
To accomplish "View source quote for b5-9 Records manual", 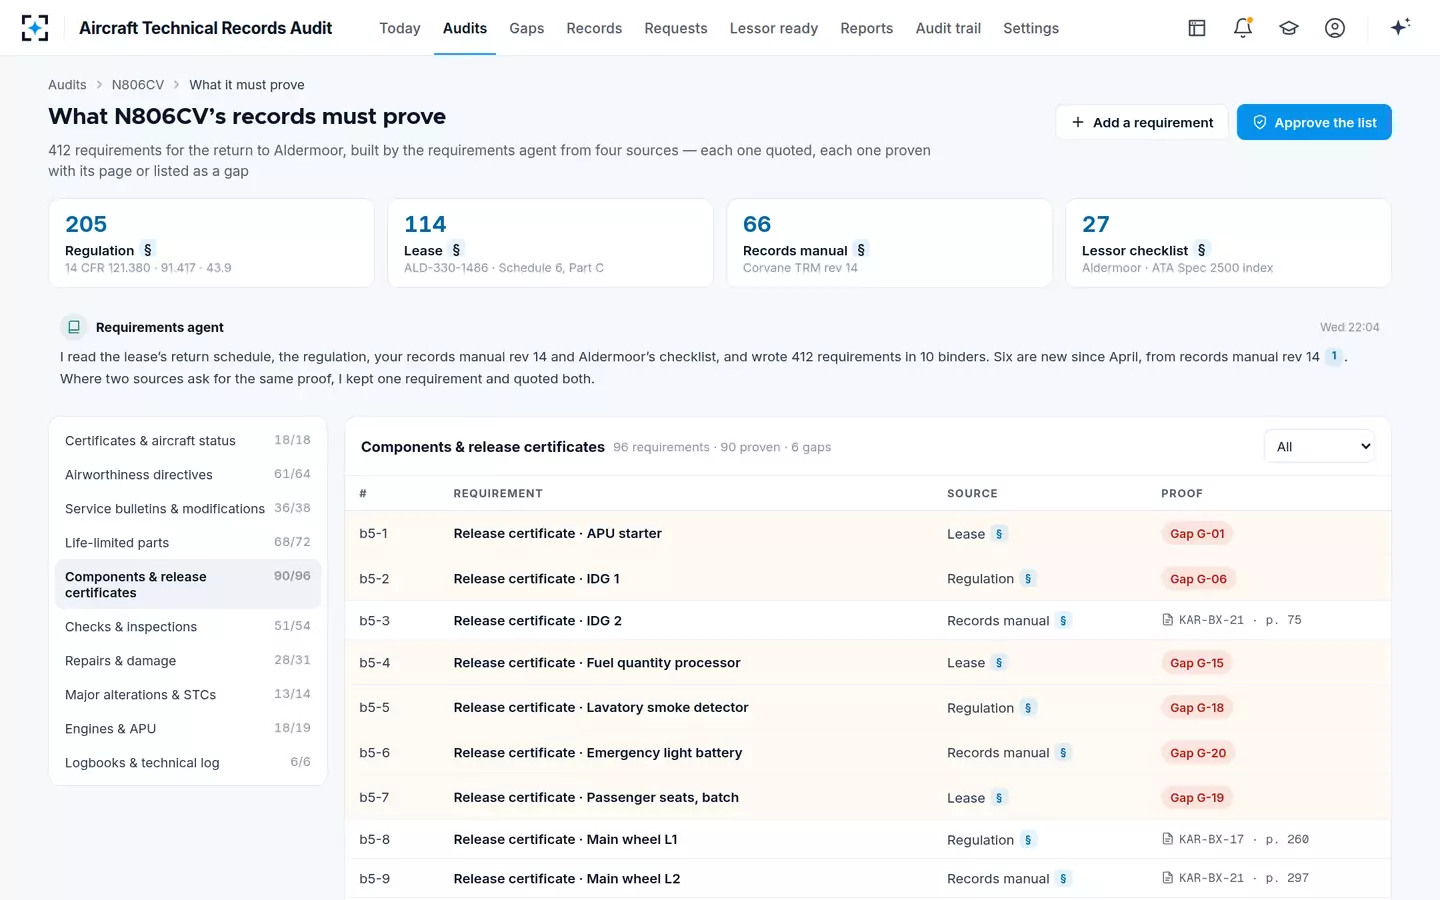I will 1063,879.
